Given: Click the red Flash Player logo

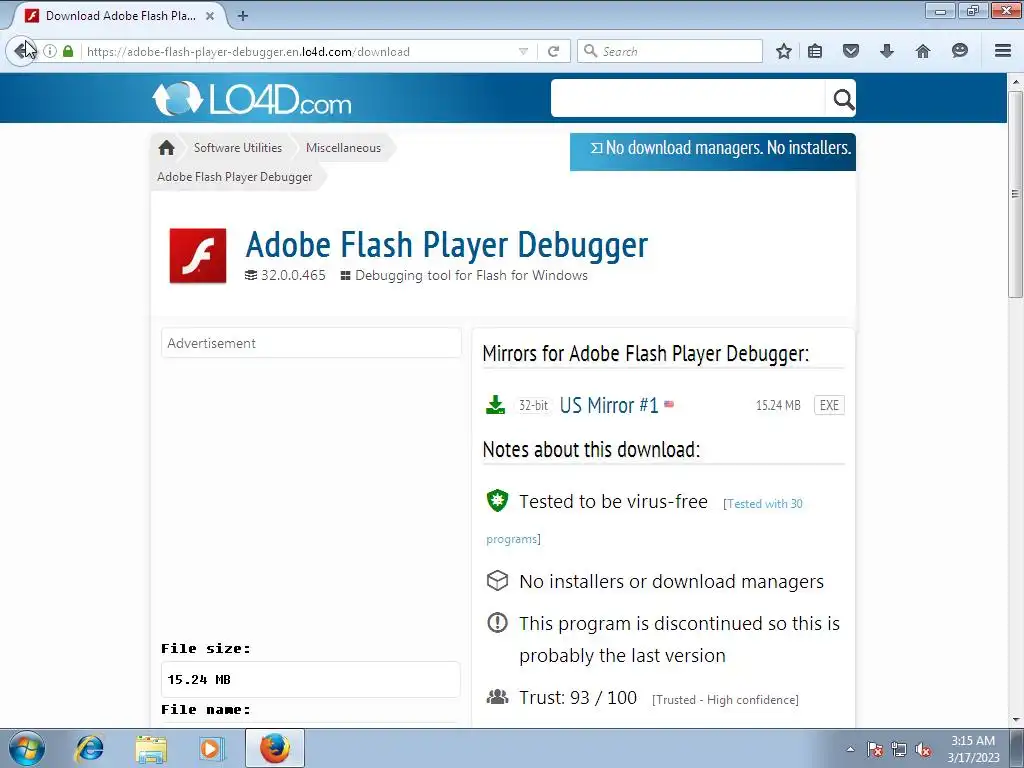Looking at the screenshot, I should (x=198, y=255).
